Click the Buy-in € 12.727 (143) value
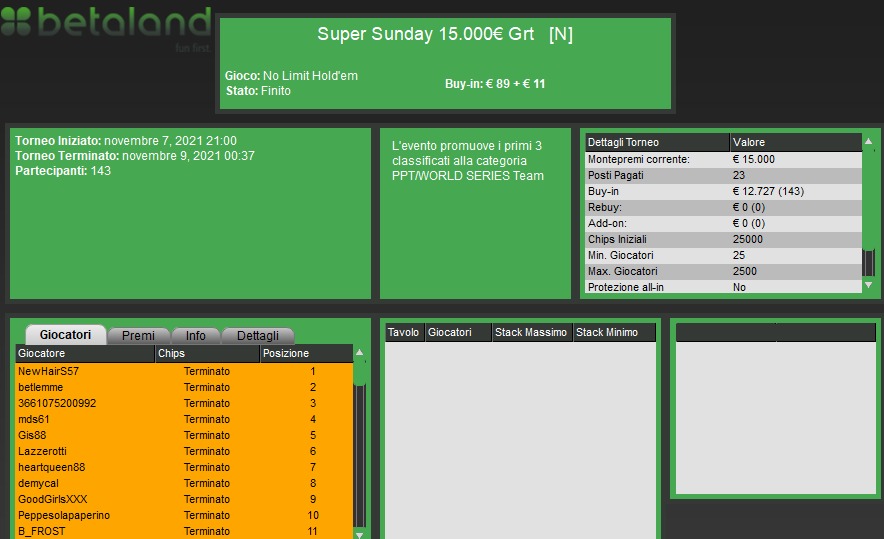The height and width of the screenshot is (539, 884). [x=768, y=191]
